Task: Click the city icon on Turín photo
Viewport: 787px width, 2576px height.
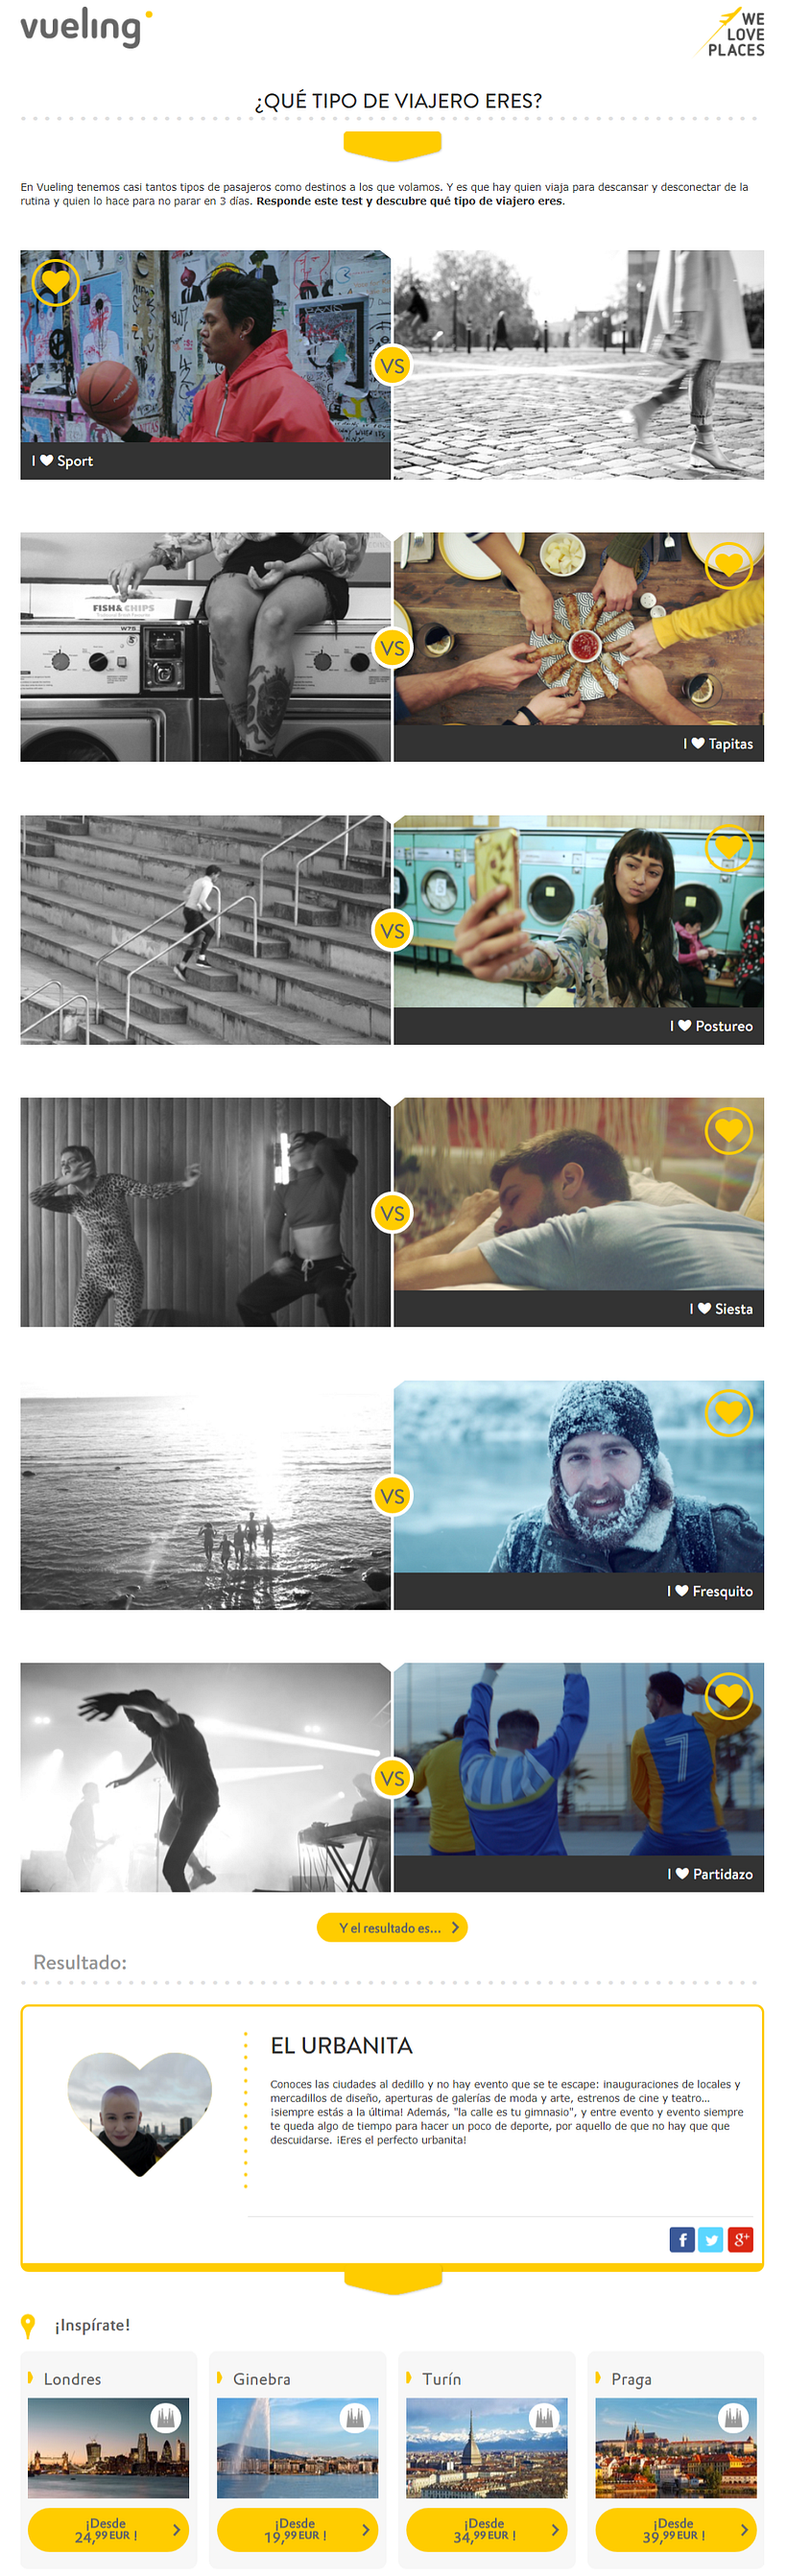Action: point(544,2418)
